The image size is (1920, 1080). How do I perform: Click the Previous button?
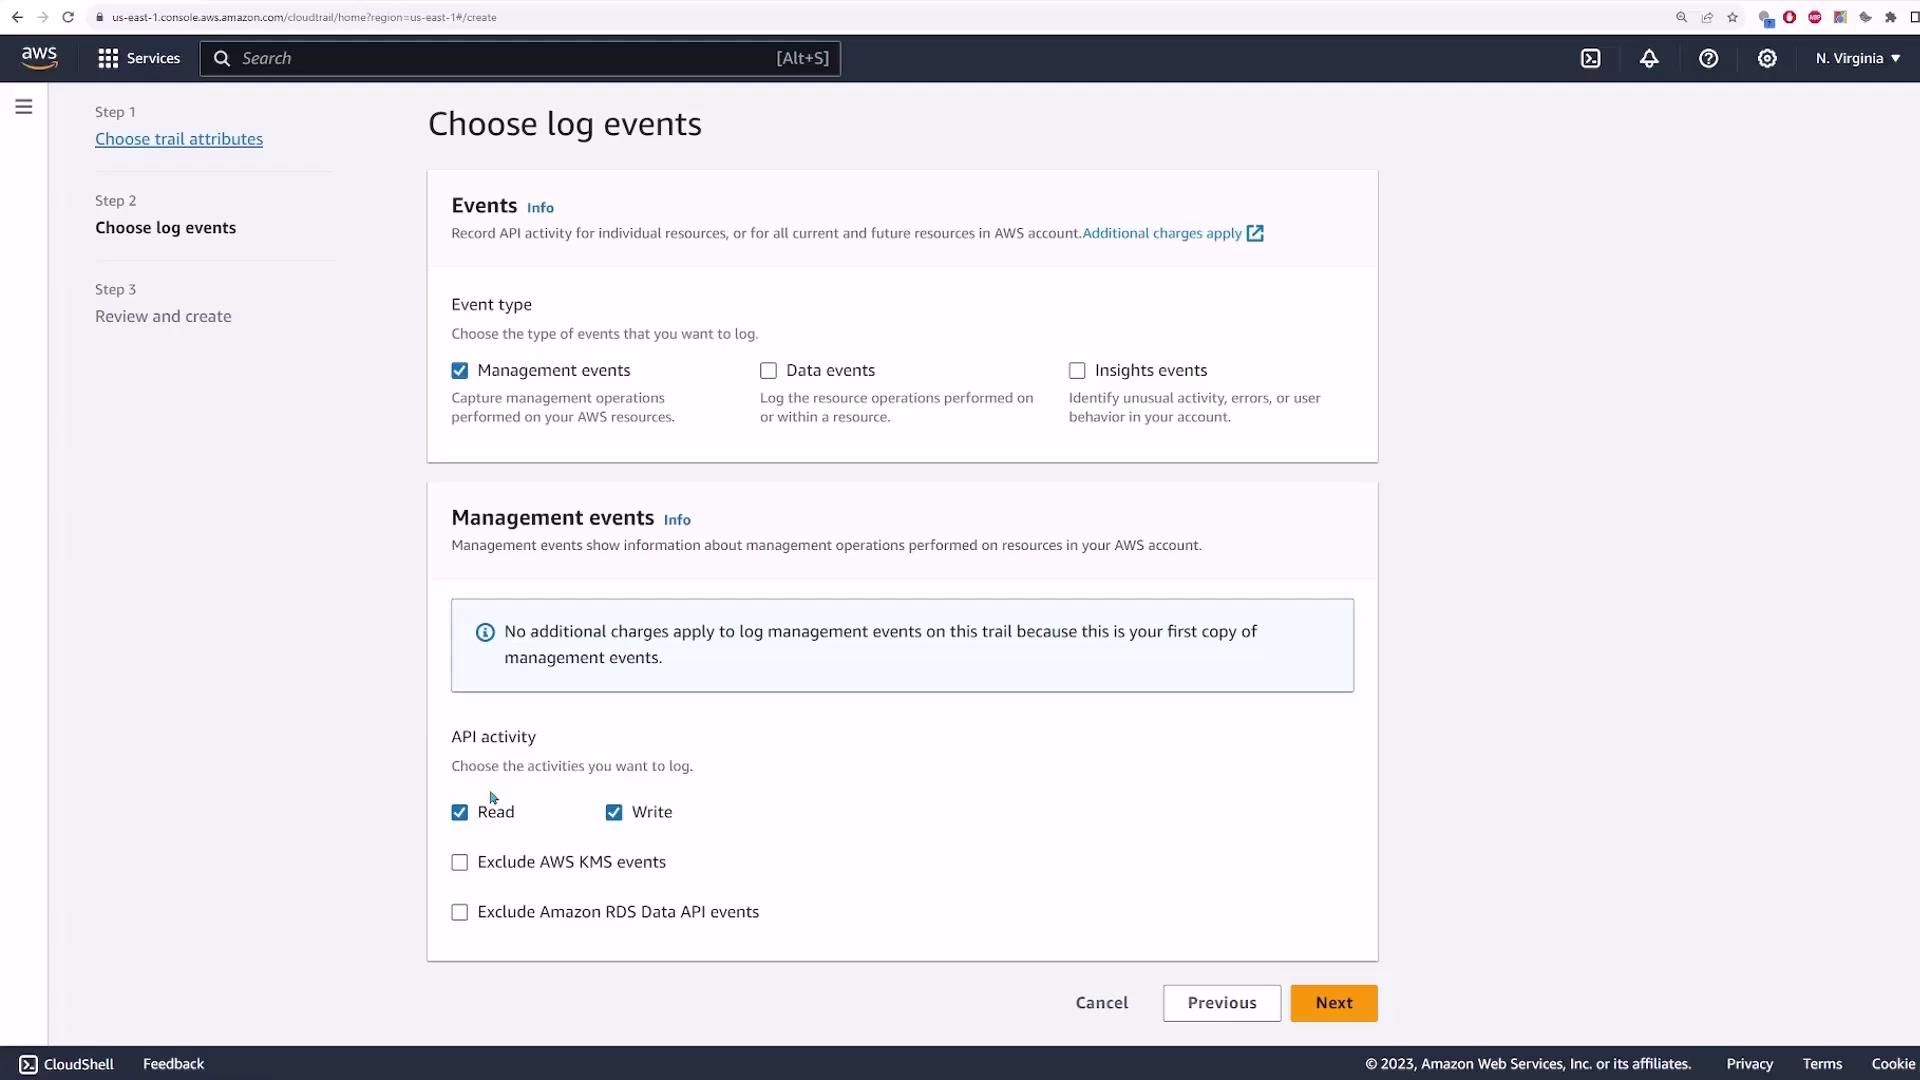click(x=1221, y=1003)
